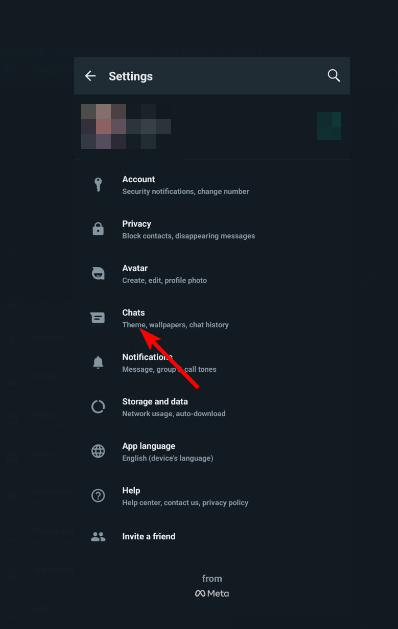398x629 pixels.
Task: Select Storage and data
Action: [x=212, y=407]
